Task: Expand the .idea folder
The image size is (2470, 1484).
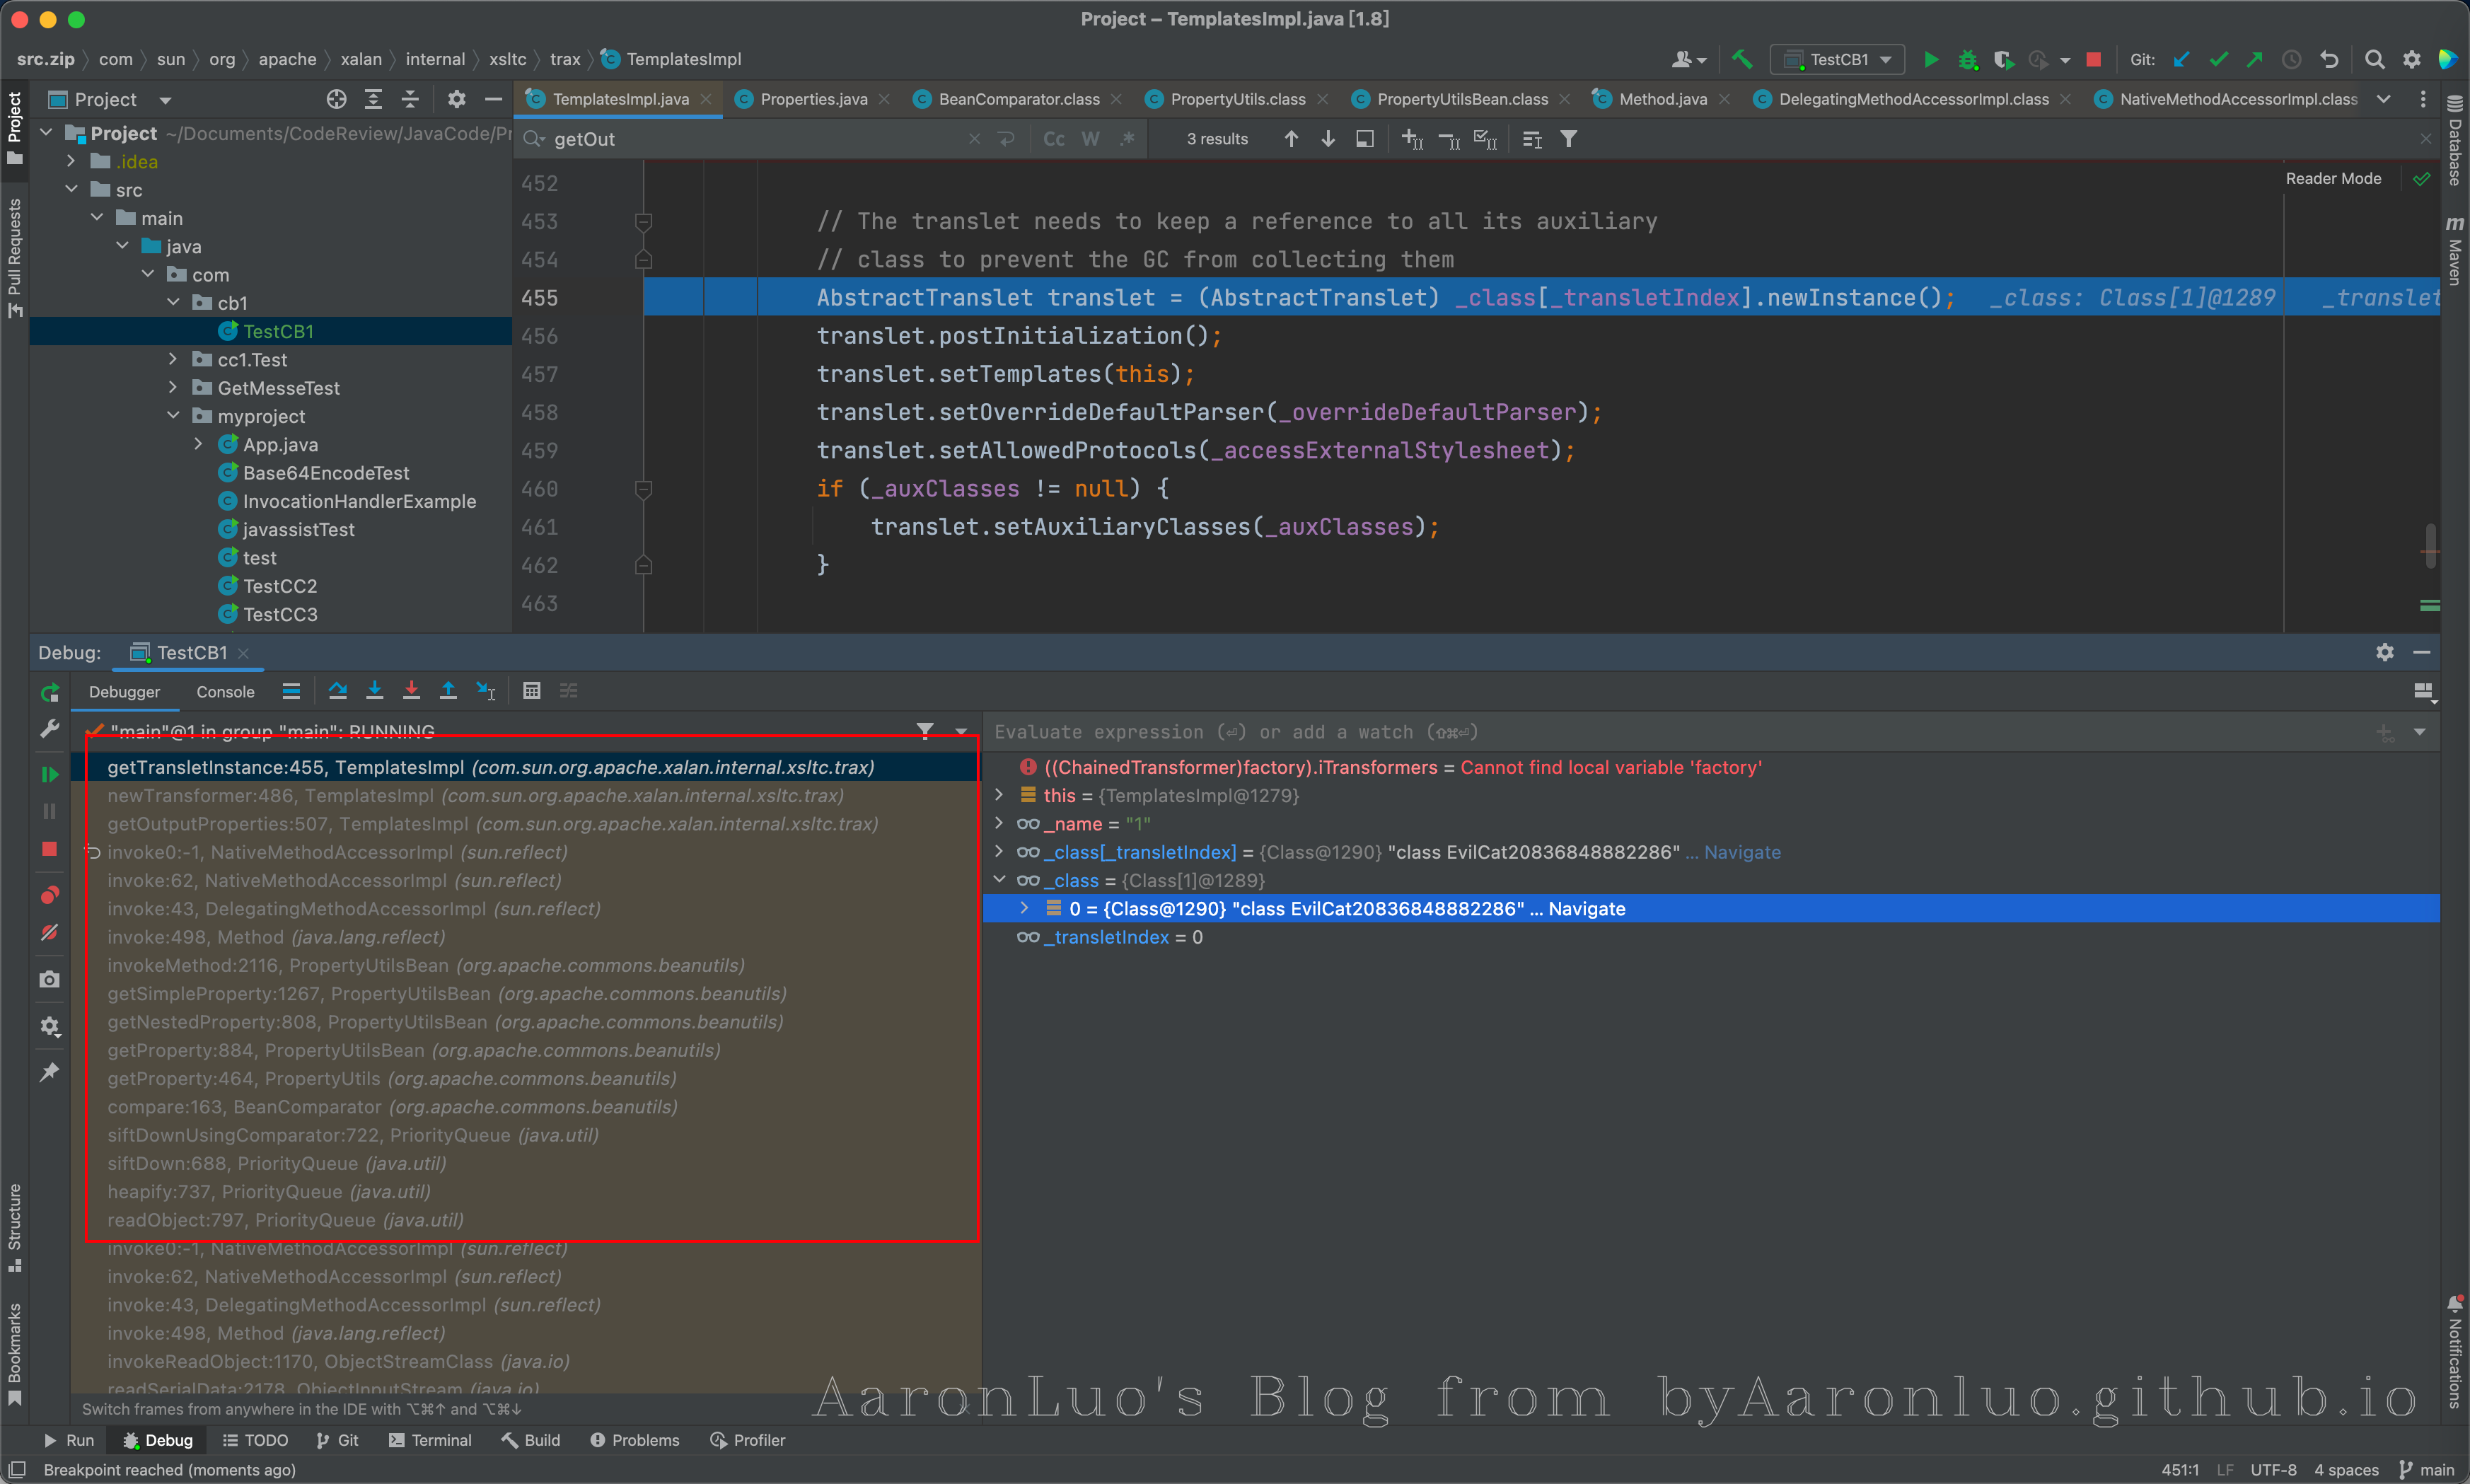Action: (71, 161)
